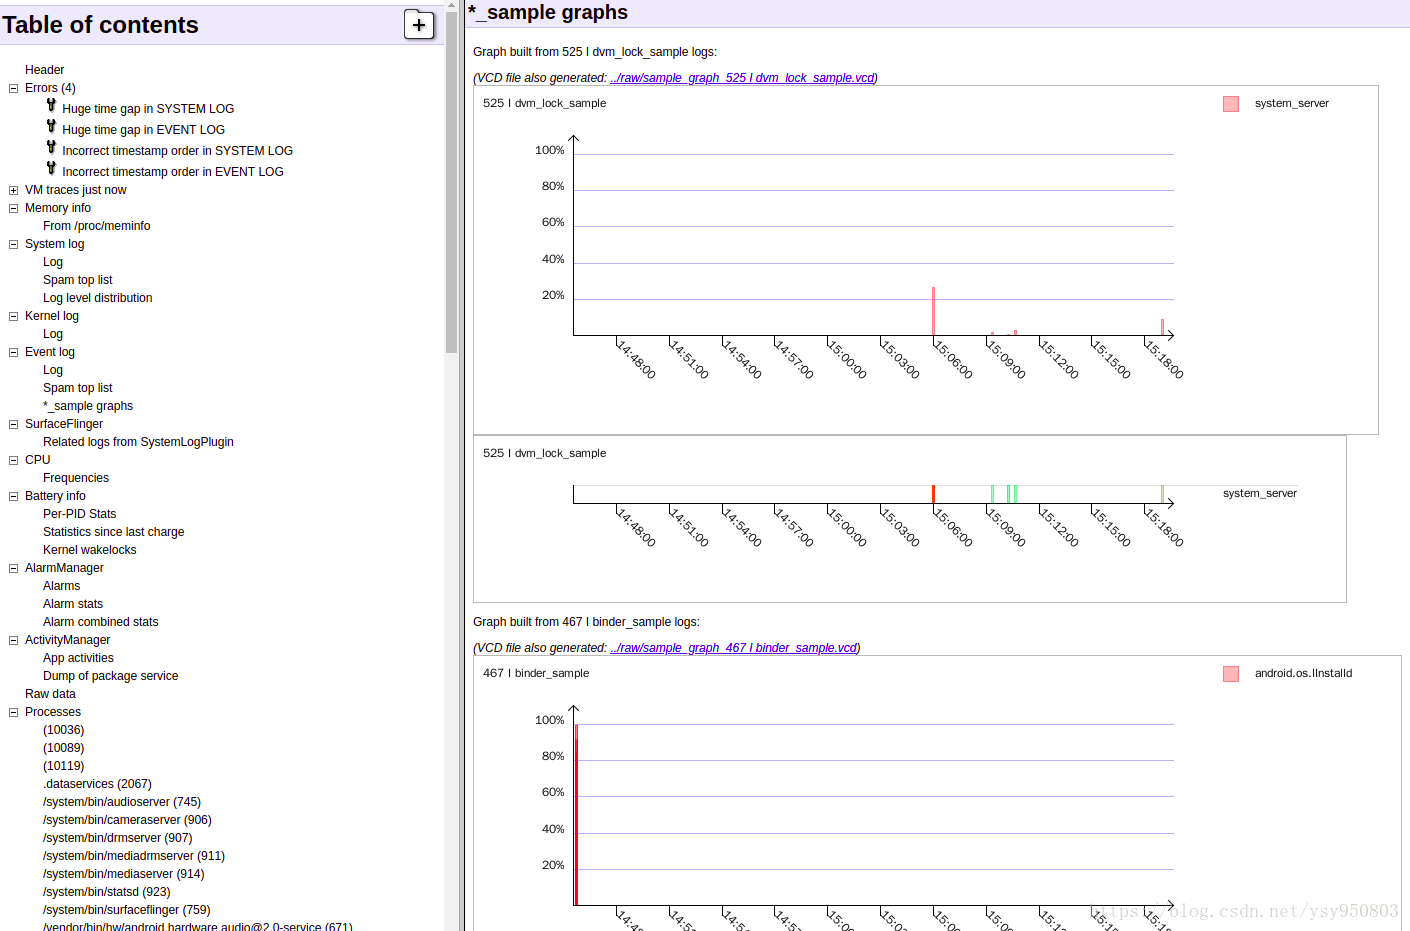Open Log level distribution entry
Screen dimensions: 1410x931
[x=98, y=298]
